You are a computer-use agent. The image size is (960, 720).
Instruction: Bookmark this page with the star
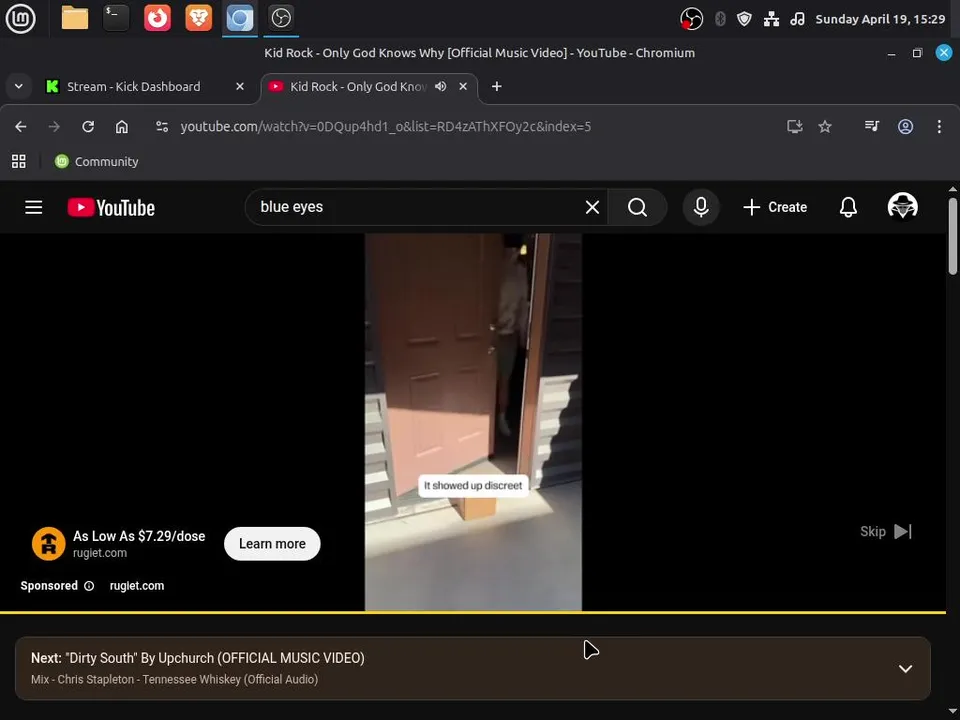(x=825, y=127)
